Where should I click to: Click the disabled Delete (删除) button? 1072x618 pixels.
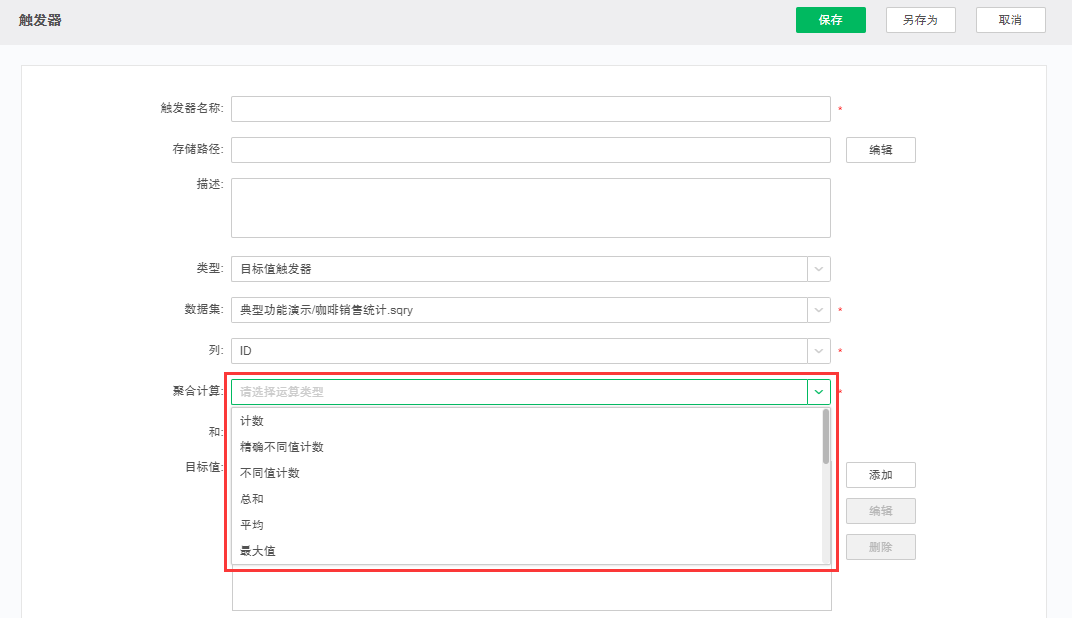pos(880,547)
